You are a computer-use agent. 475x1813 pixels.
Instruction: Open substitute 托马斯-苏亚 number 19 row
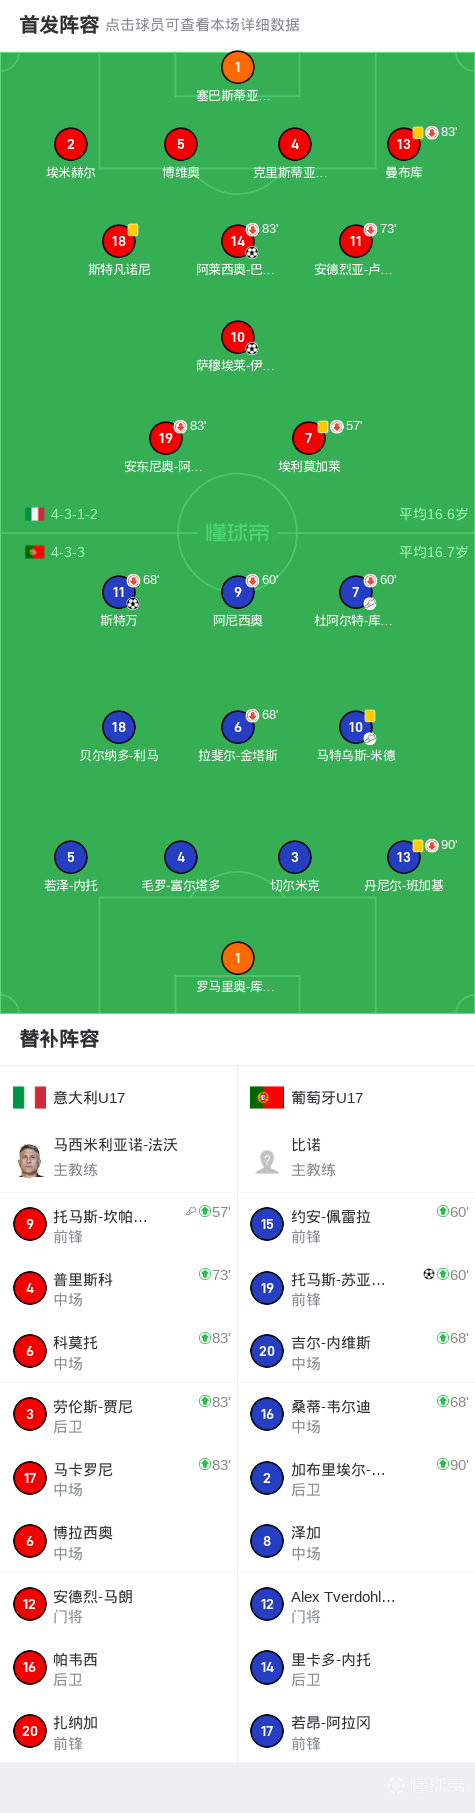tap(356, 1288)
